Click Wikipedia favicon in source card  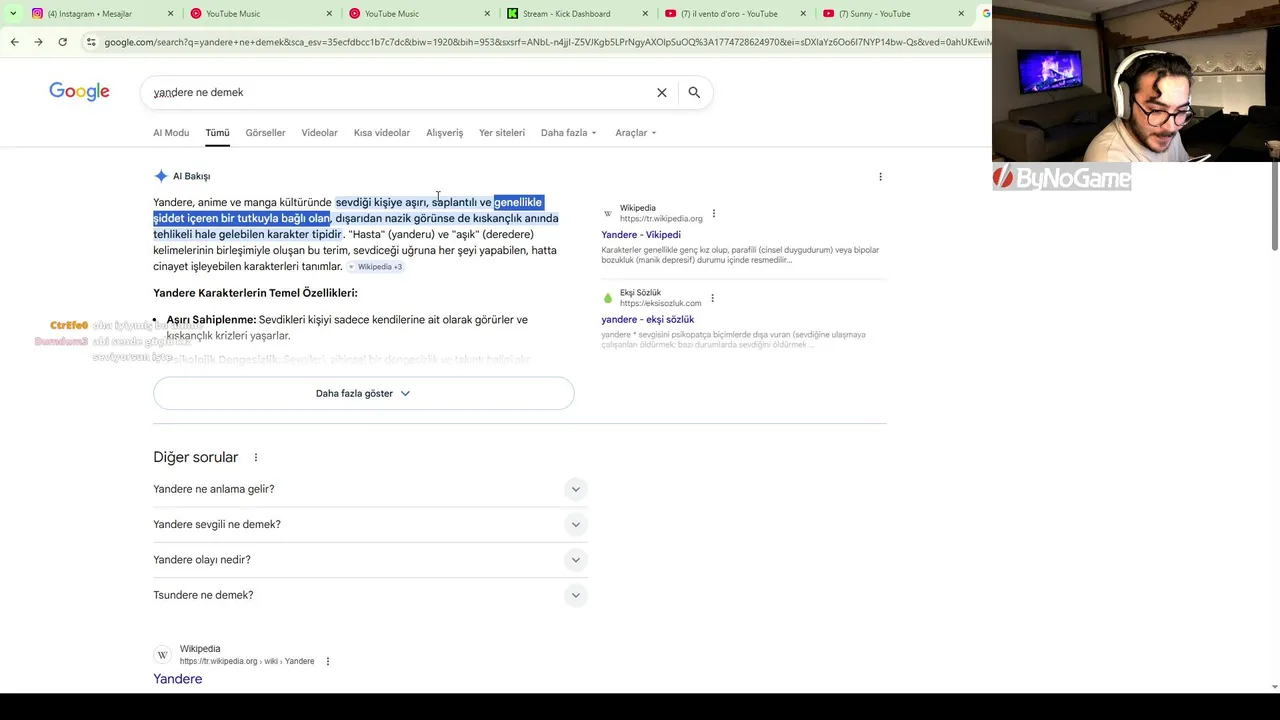(607, 213)
